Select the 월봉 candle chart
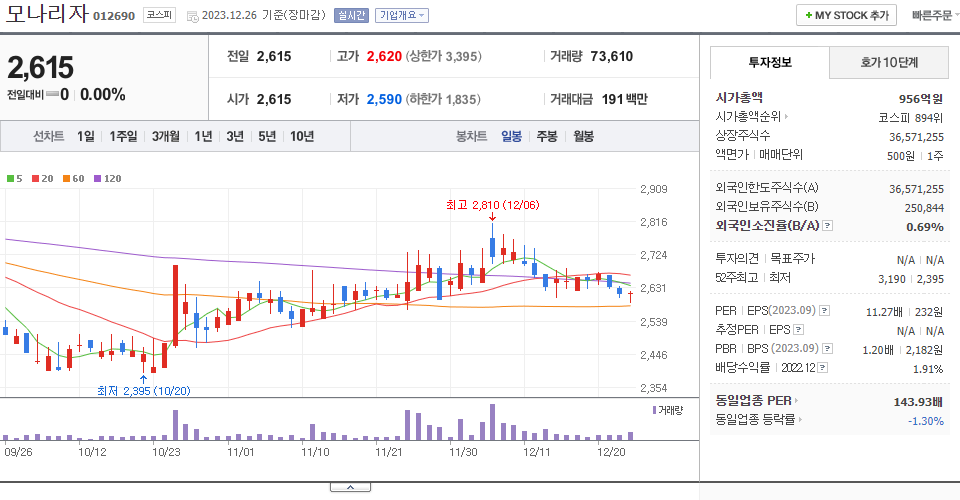This screenshot has width=960, height=500. (x=583, y=136)
